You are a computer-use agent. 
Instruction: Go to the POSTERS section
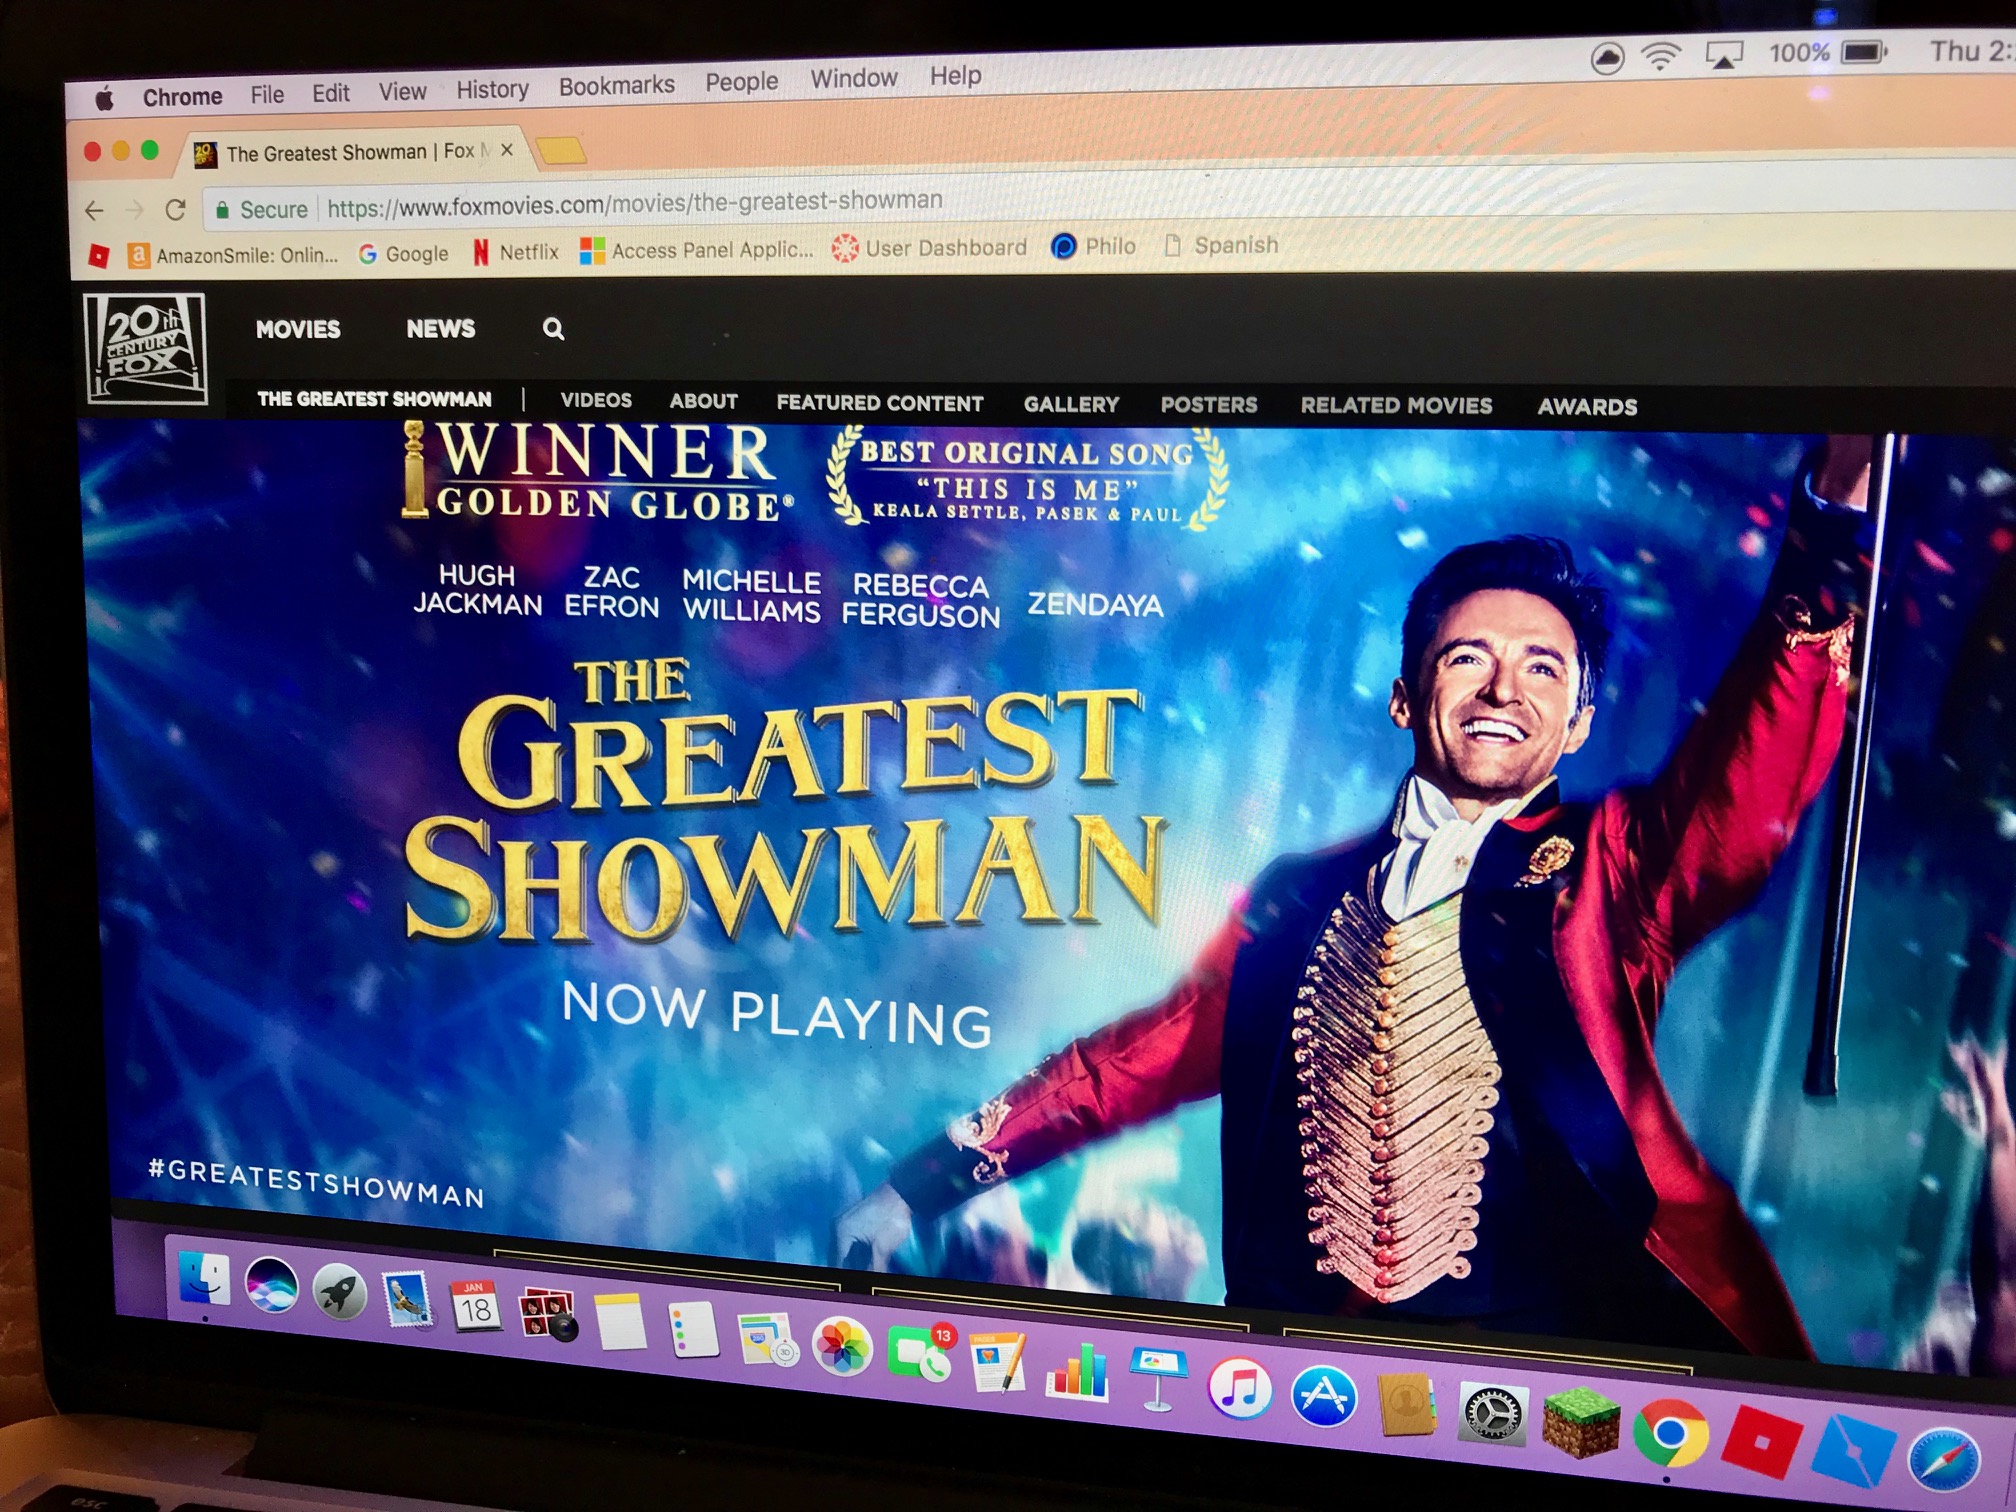1209,405
